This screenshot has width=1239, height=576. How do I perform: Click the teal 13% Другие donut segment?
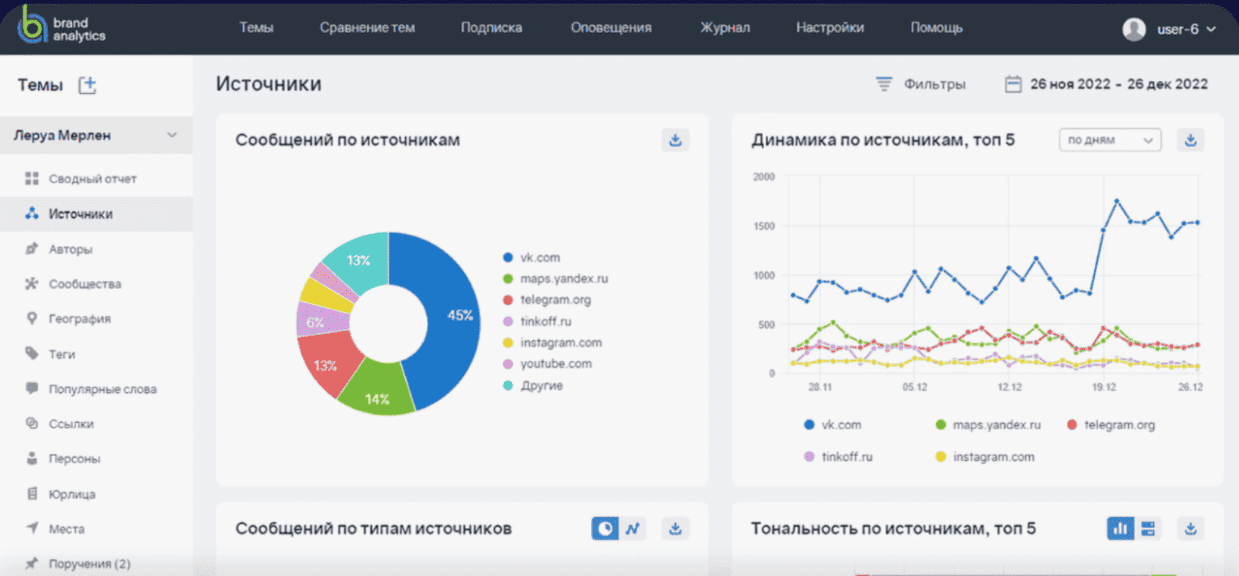[x=361, y=259]
